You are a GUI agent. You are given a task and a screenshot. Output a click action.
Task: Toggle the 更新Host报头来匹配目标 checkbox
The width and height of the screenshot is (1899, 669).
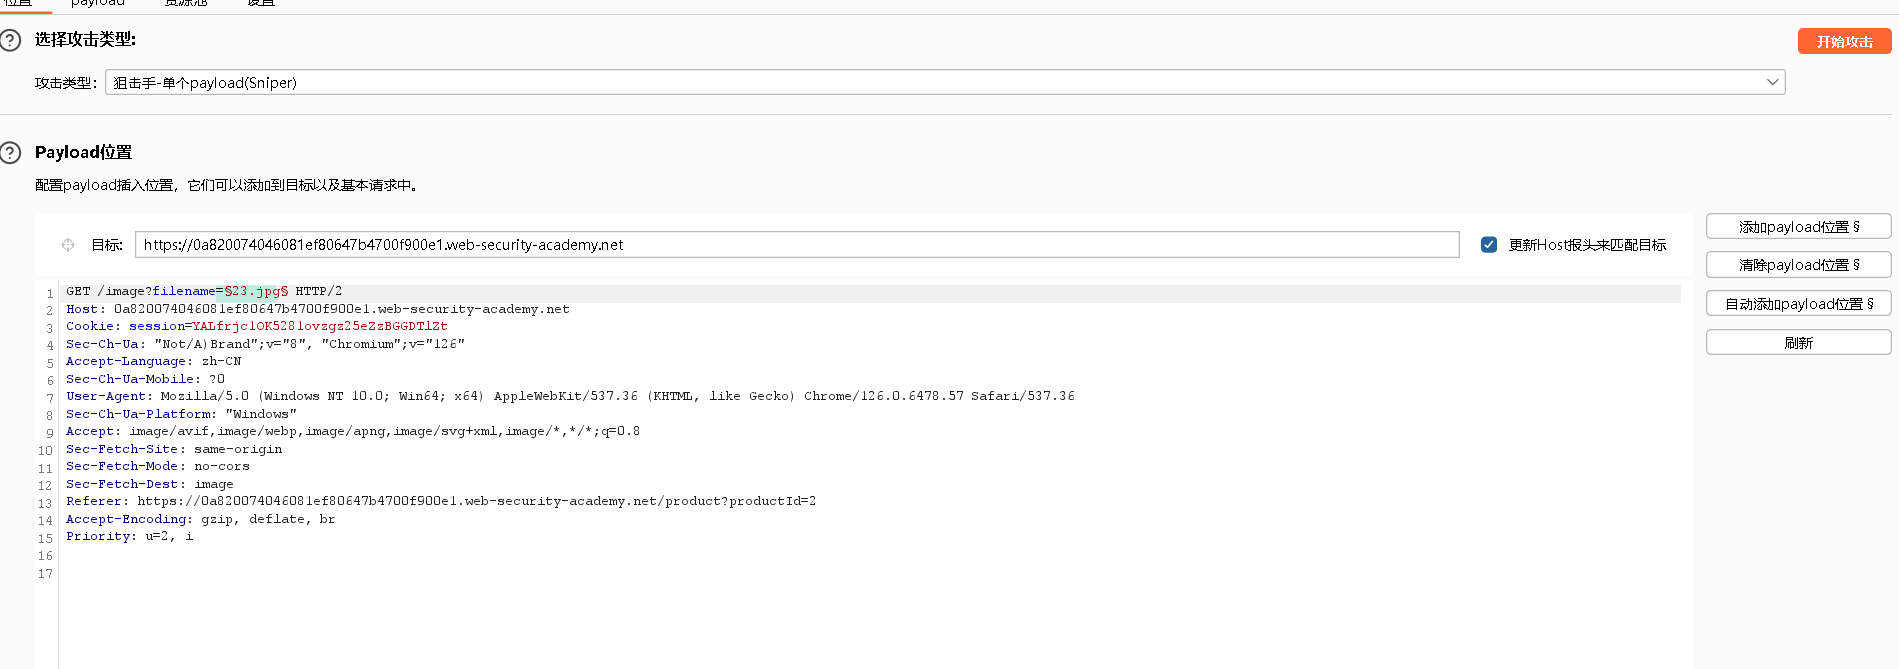click(x=1489, y=245)
